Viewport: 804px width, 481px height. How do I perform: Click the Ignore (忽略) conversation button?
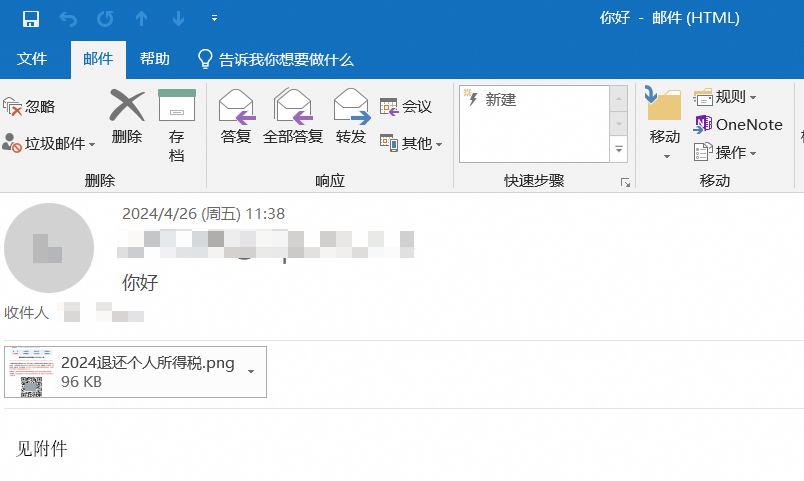(x=29, y=106)
